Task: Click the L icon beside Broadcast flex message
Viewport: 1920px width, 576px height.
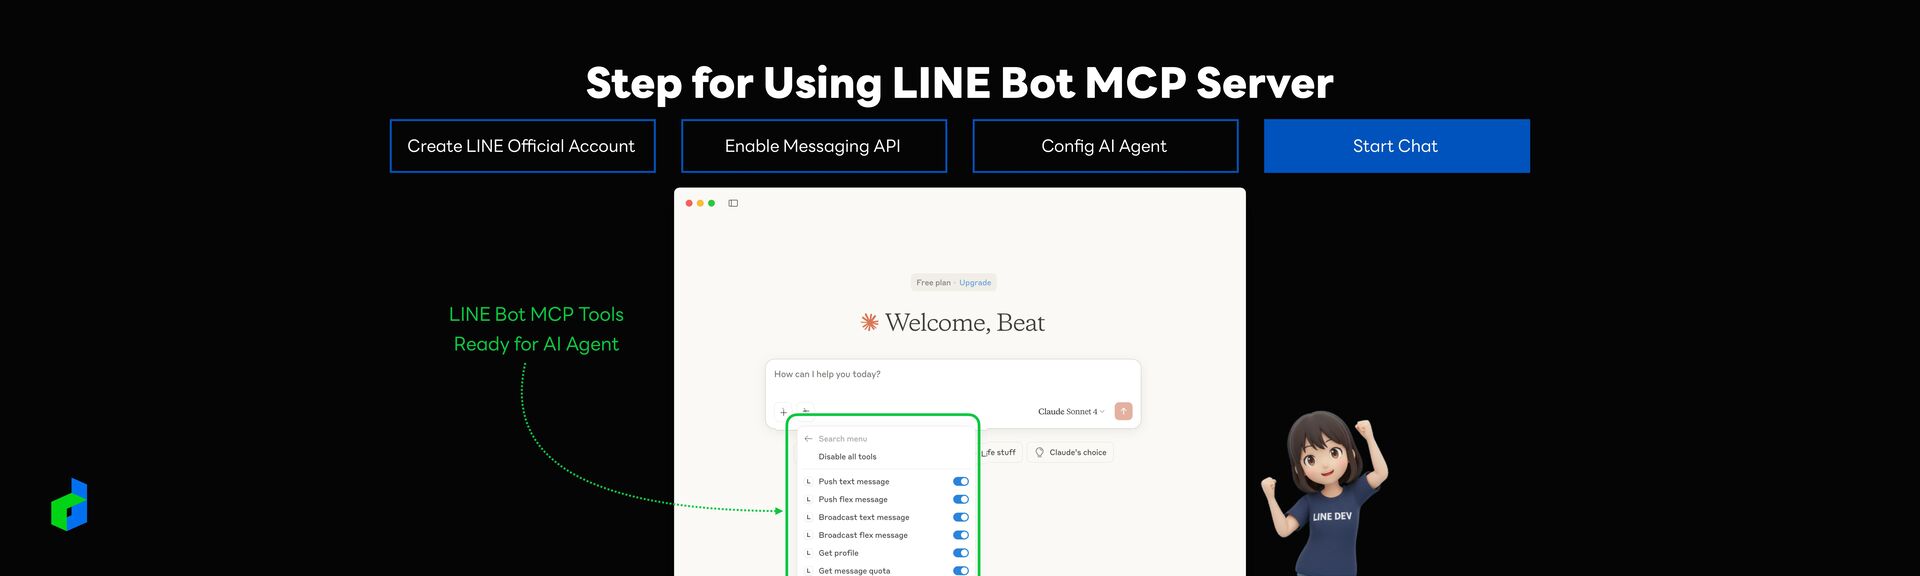Action: click(808, 536)
